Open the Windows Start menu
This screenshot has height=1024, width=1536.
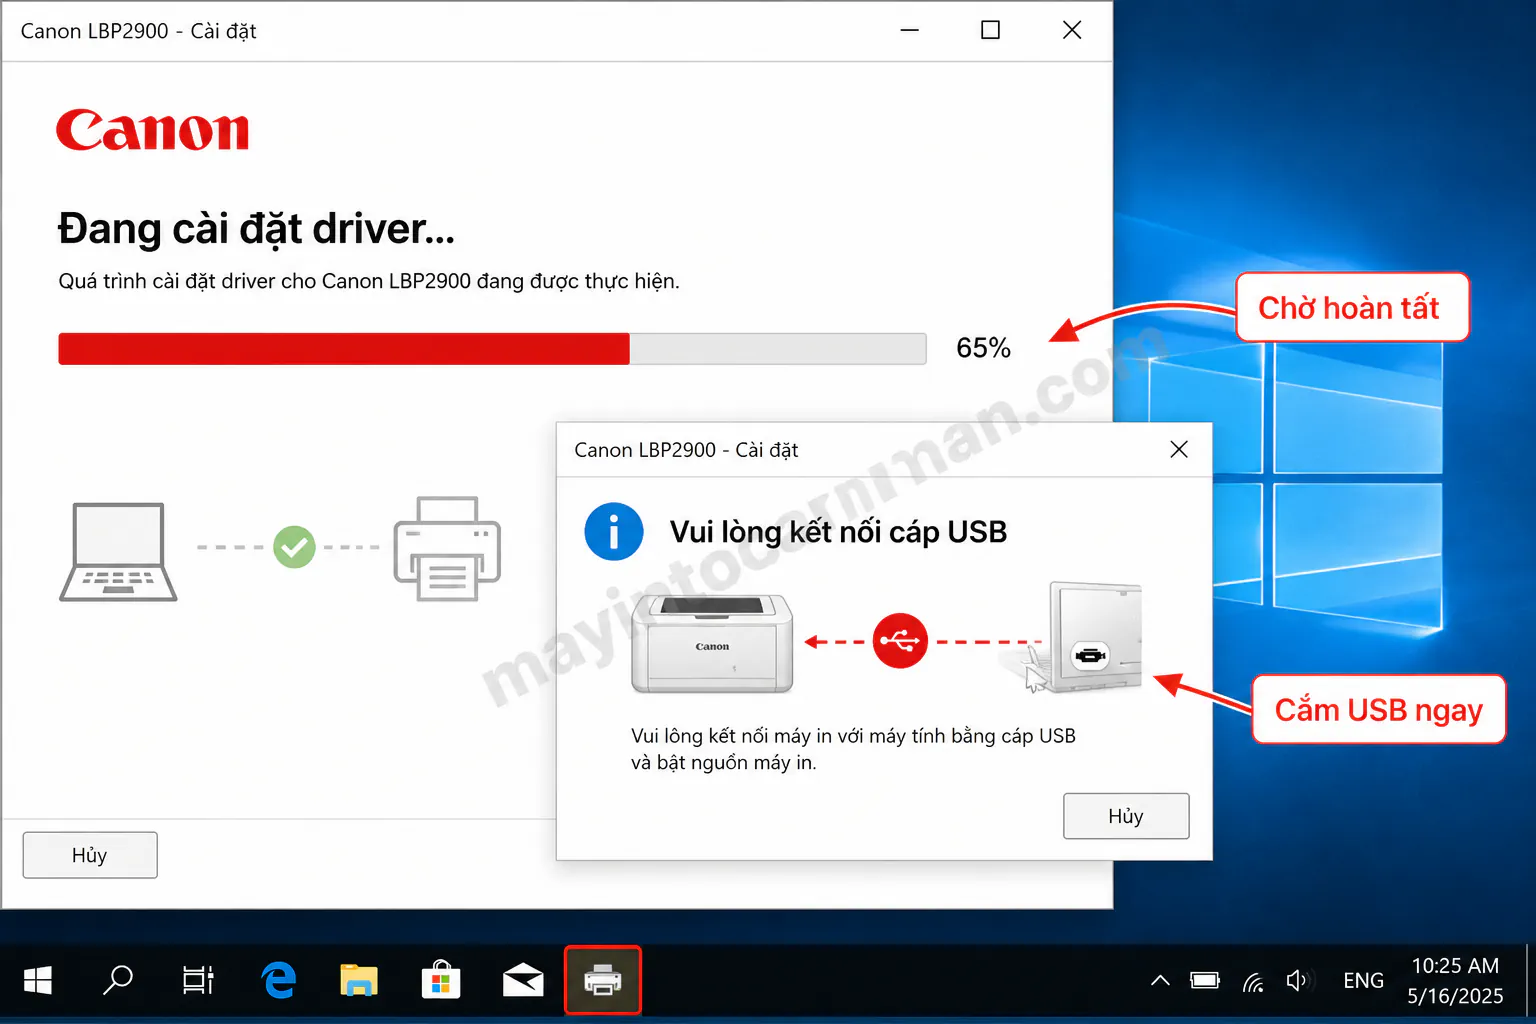coord(38,980)
